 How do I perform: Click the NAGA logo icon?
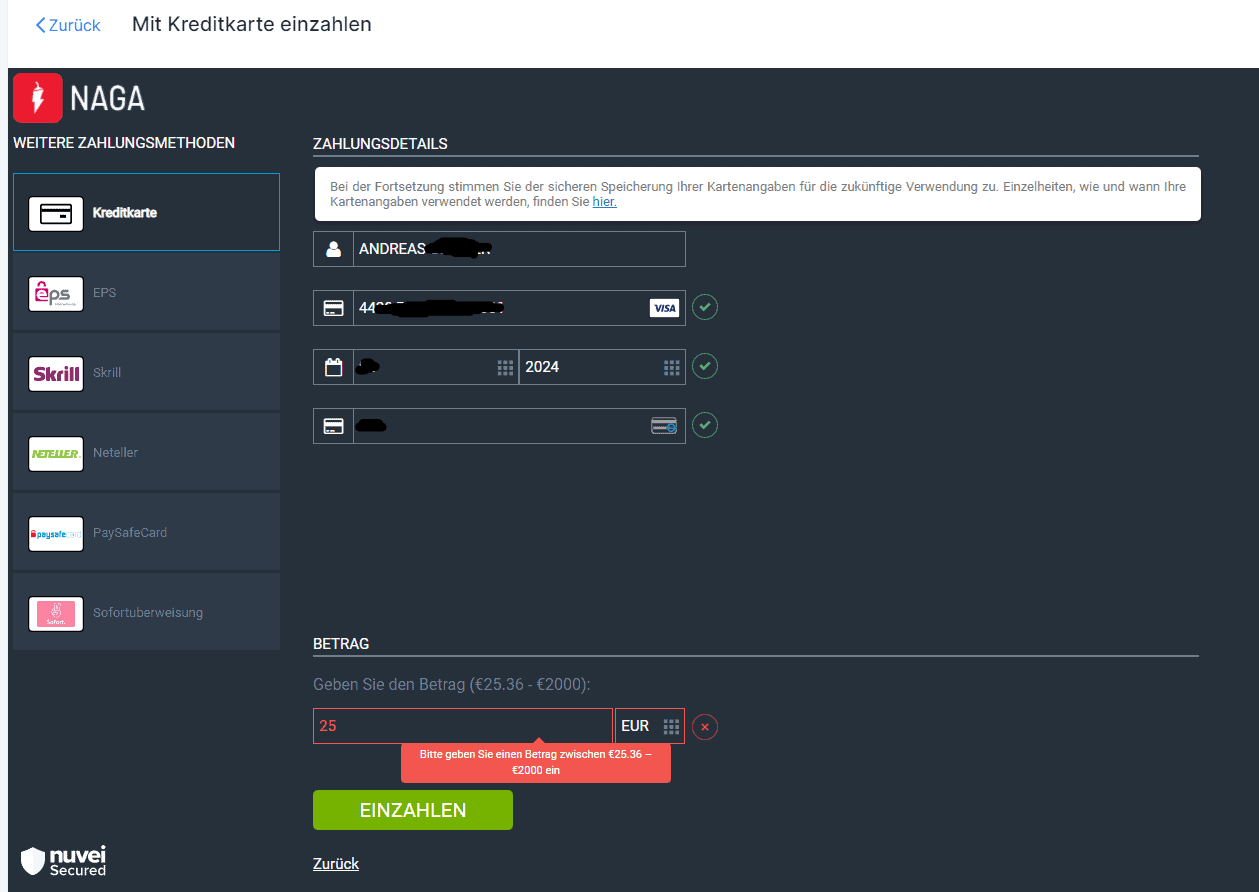coord(38,98)
